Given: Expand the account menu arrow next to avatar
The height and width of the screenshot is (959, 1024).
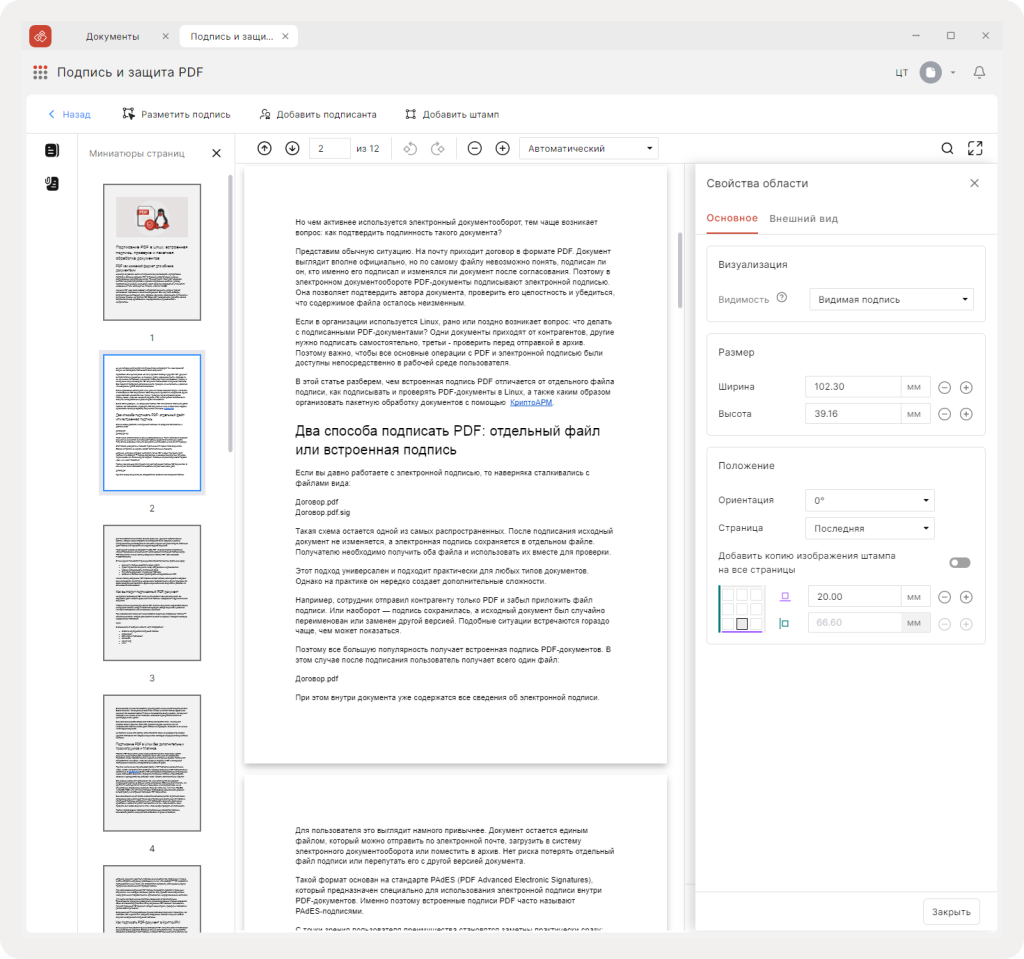Looking at the screenshot, I should pos(953,73).
